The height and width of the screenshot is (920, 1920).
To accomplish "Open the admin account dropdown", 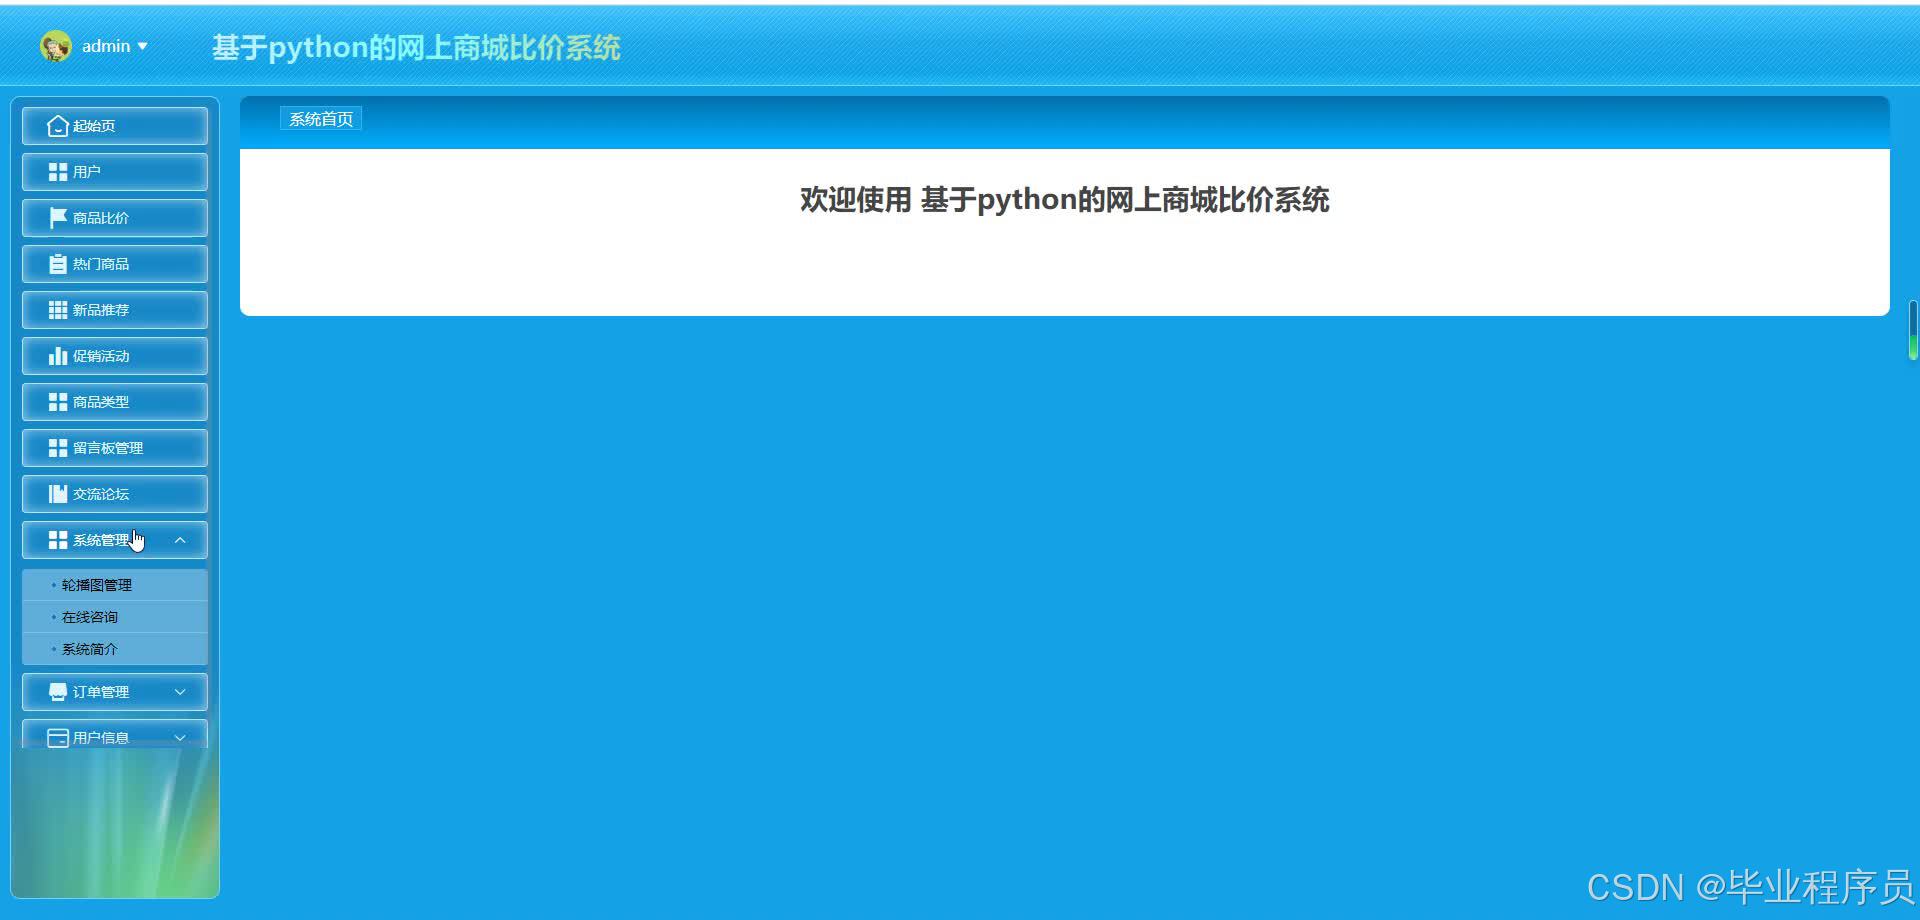I will point(95,46).
